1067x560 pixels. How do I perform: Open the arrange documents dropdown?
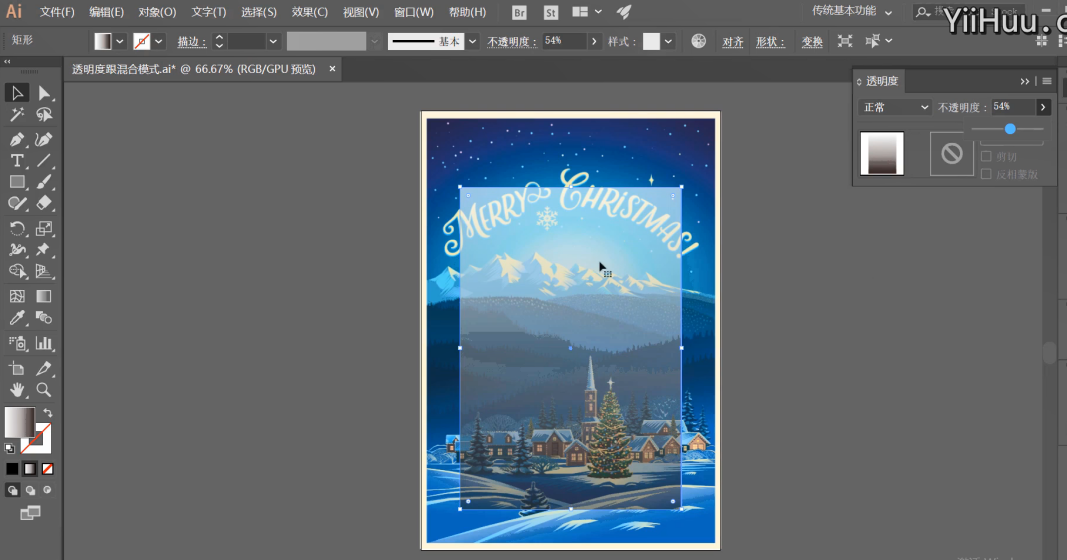587,12
